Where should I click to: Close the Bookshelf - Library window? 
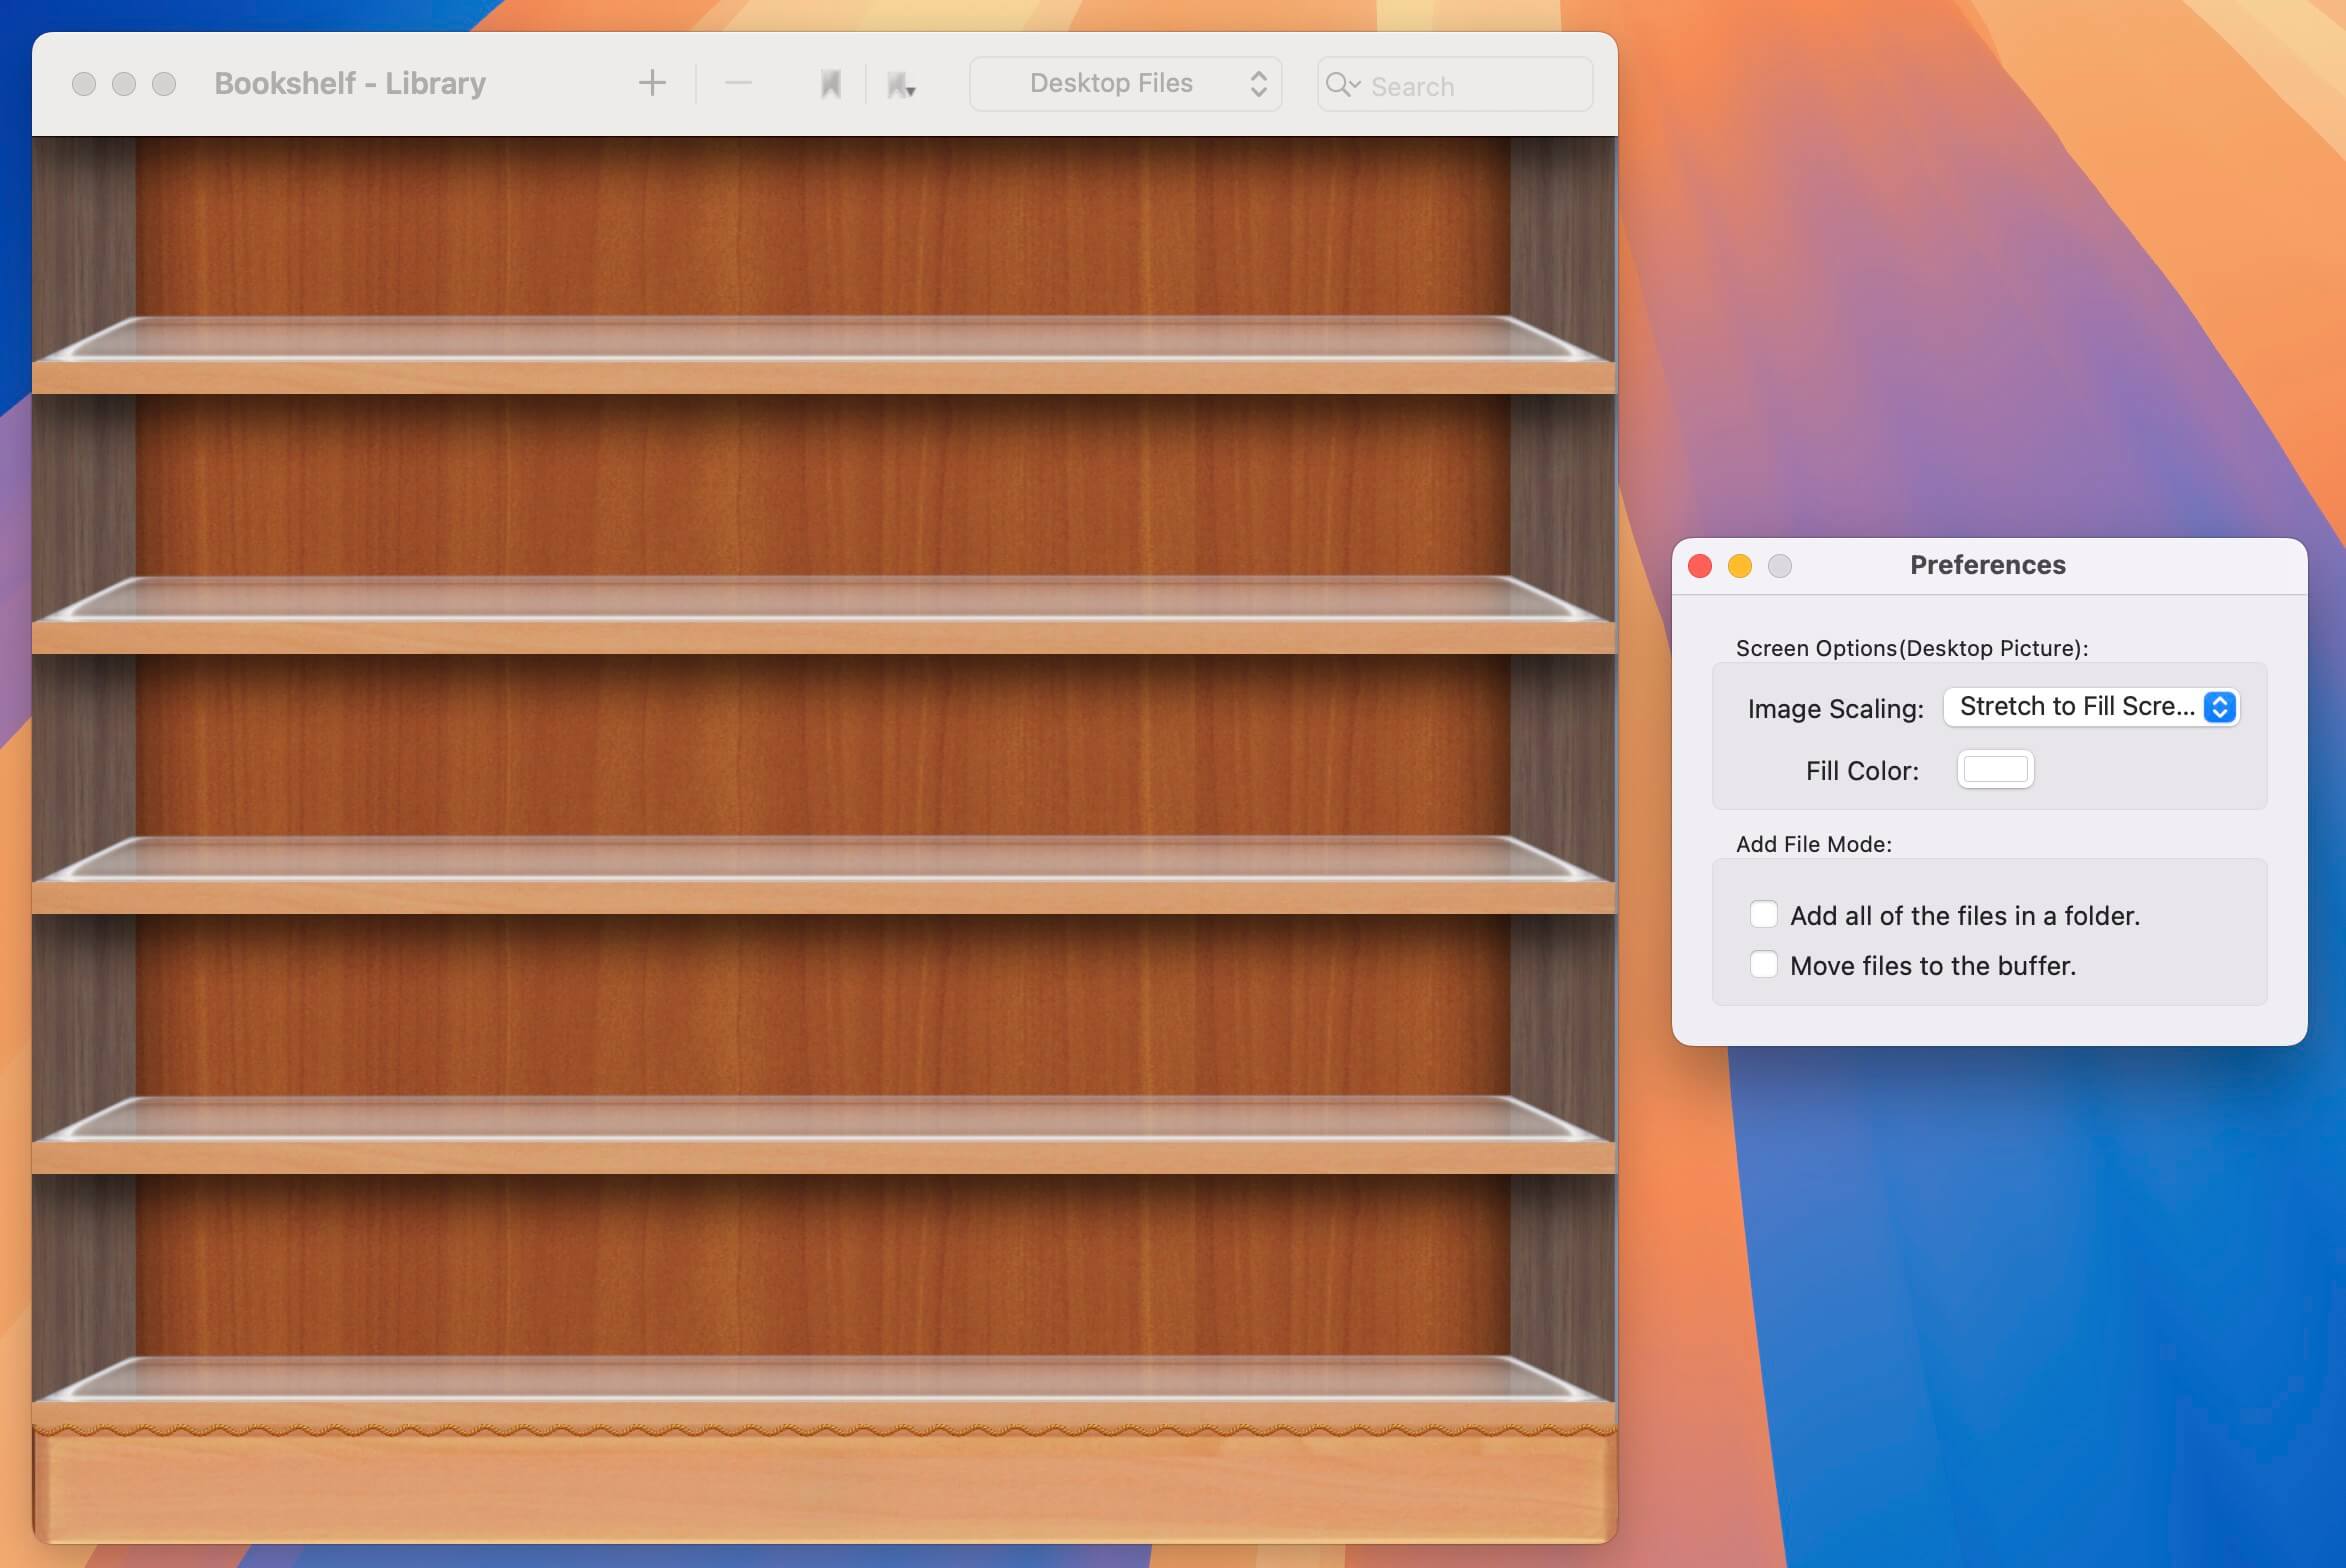tap(84, 84)
